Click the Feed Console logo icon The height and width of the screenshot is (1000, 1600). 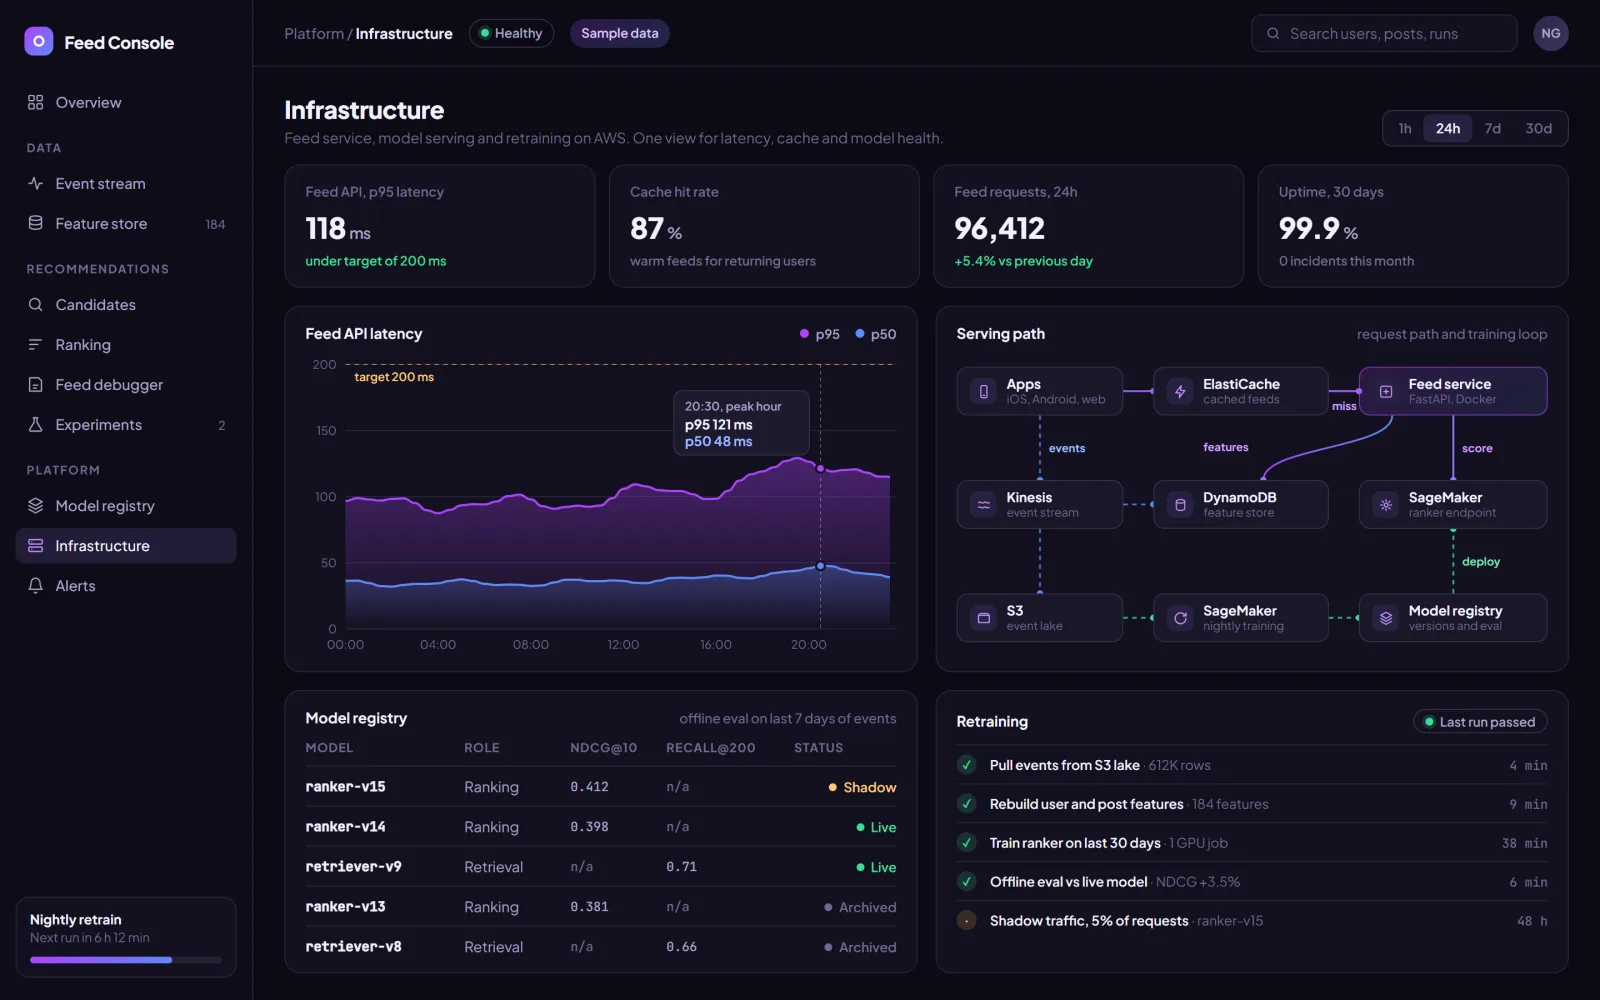tap(39, 42)
